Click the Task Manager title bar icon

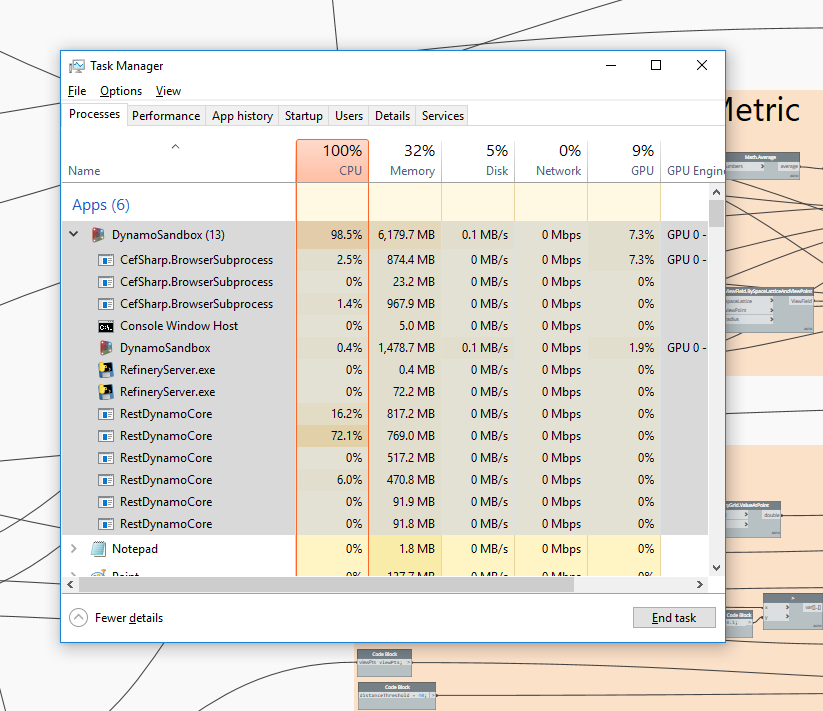[77, 66]
